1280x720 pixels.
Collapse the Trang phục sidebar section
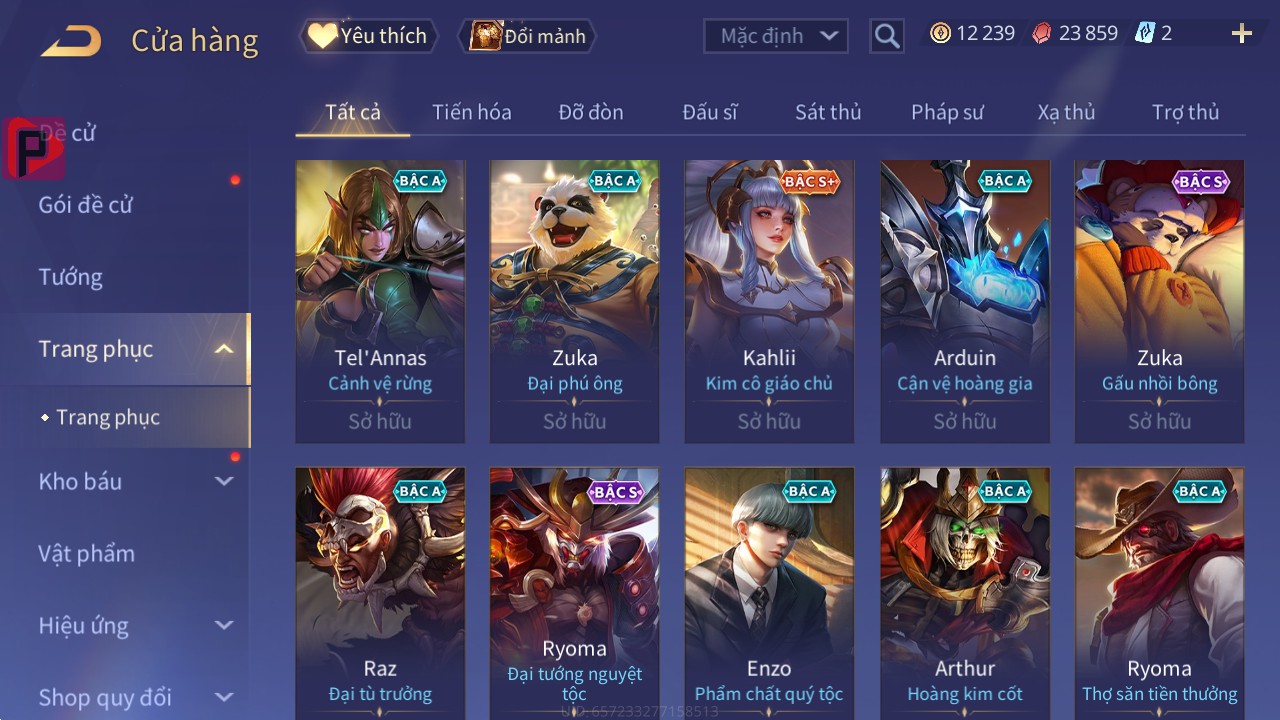(x=225, y=349)
